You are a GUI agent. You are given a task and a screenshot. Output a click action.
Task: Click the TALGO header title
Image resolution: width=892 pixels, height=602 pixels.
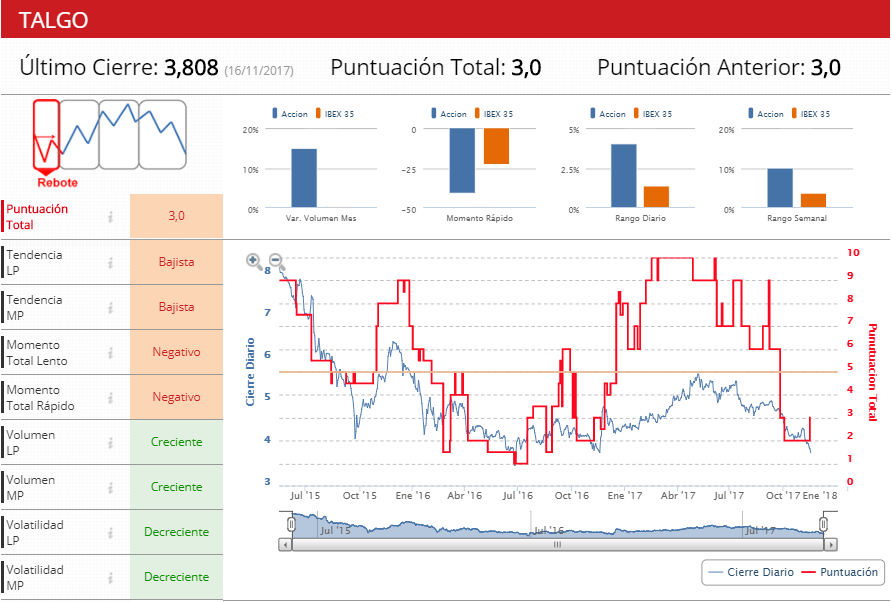(53, 20)
